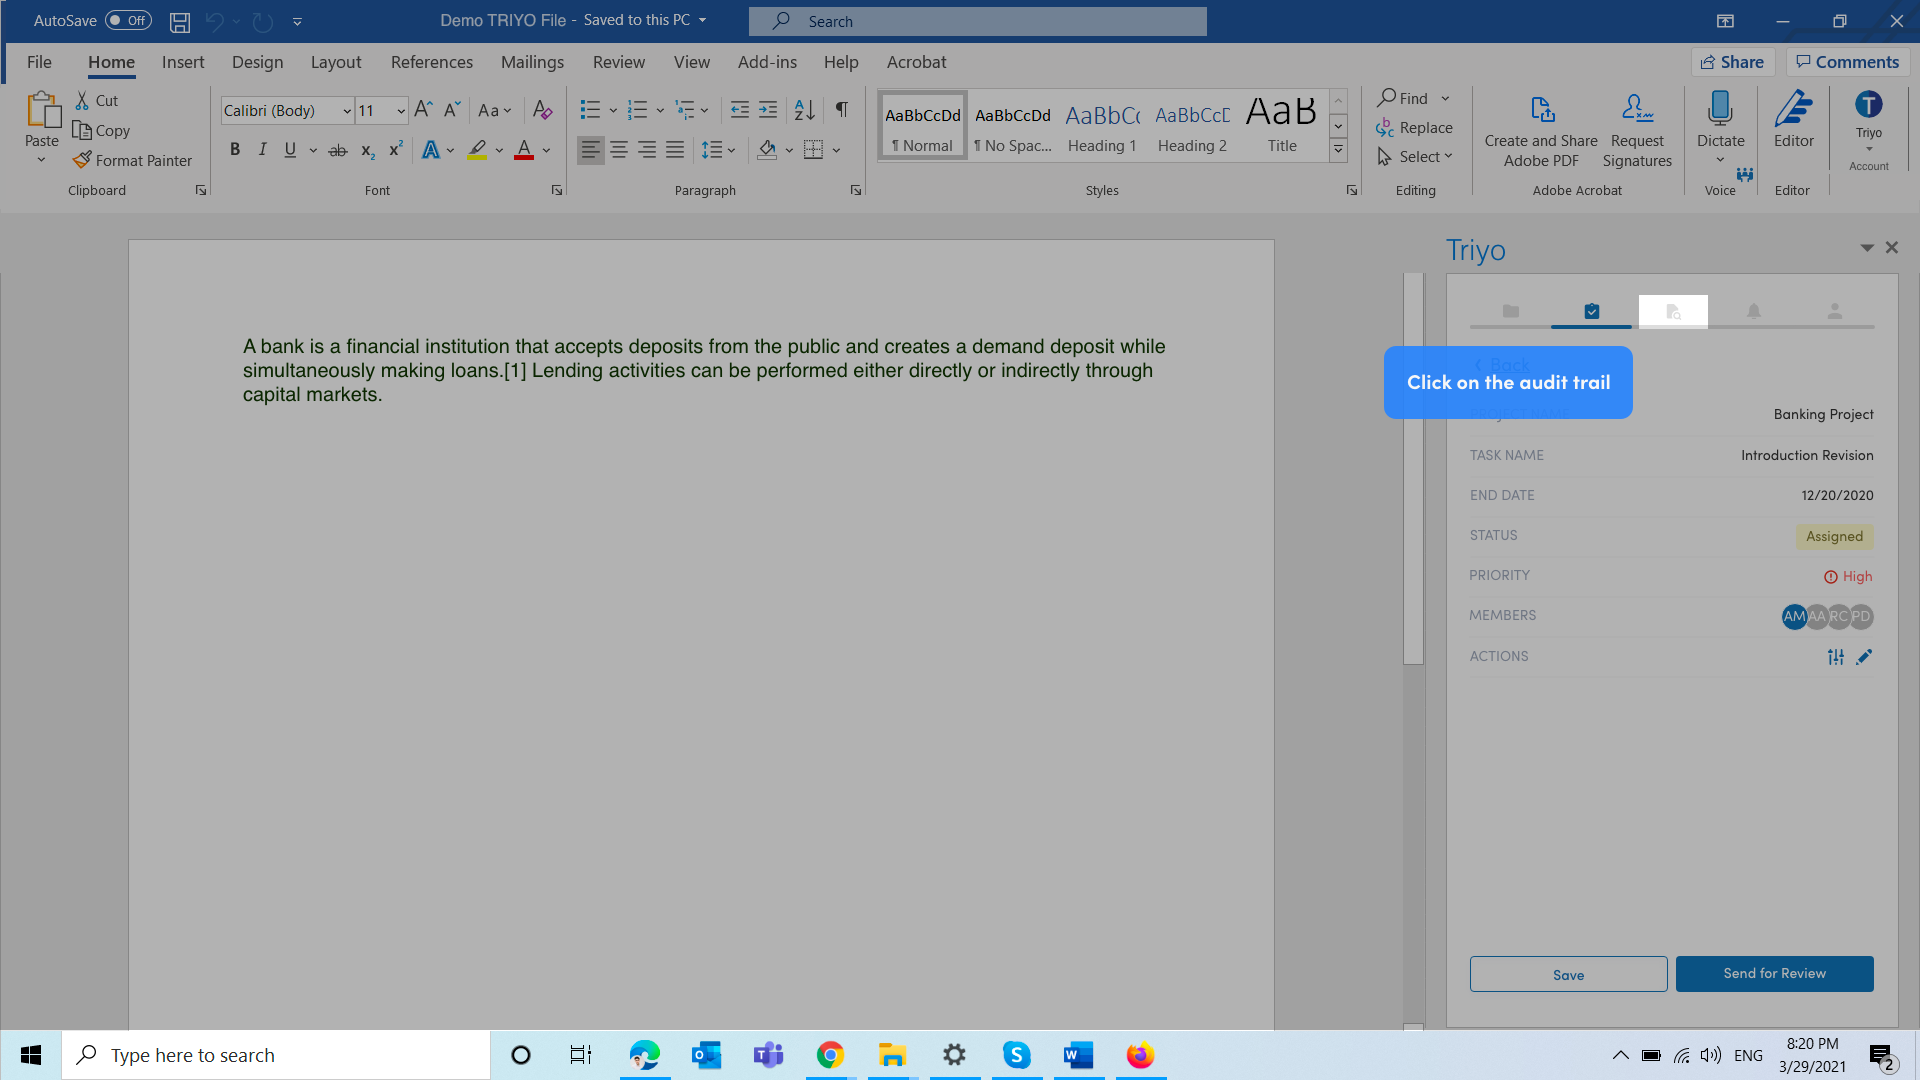Switch to the Review tab
Screen dimensions: 1920x1080
coord(619,62)
